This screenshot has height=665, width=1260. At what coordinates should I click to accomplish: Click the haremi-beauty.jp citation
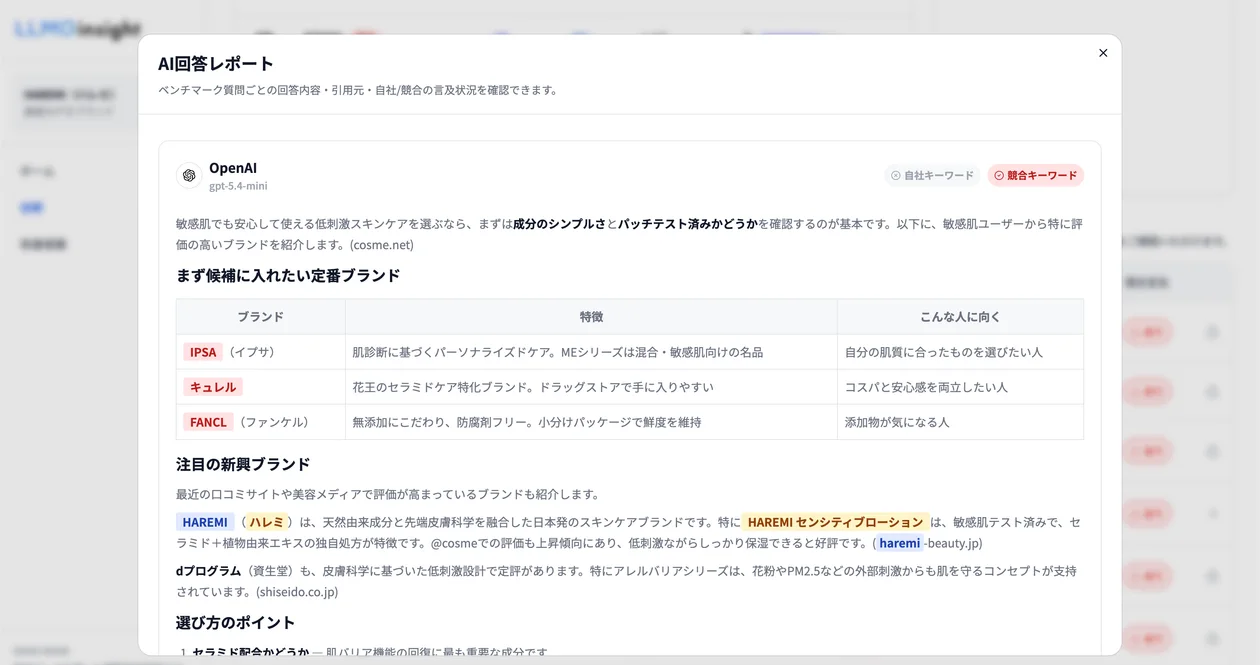click(930, 543)
